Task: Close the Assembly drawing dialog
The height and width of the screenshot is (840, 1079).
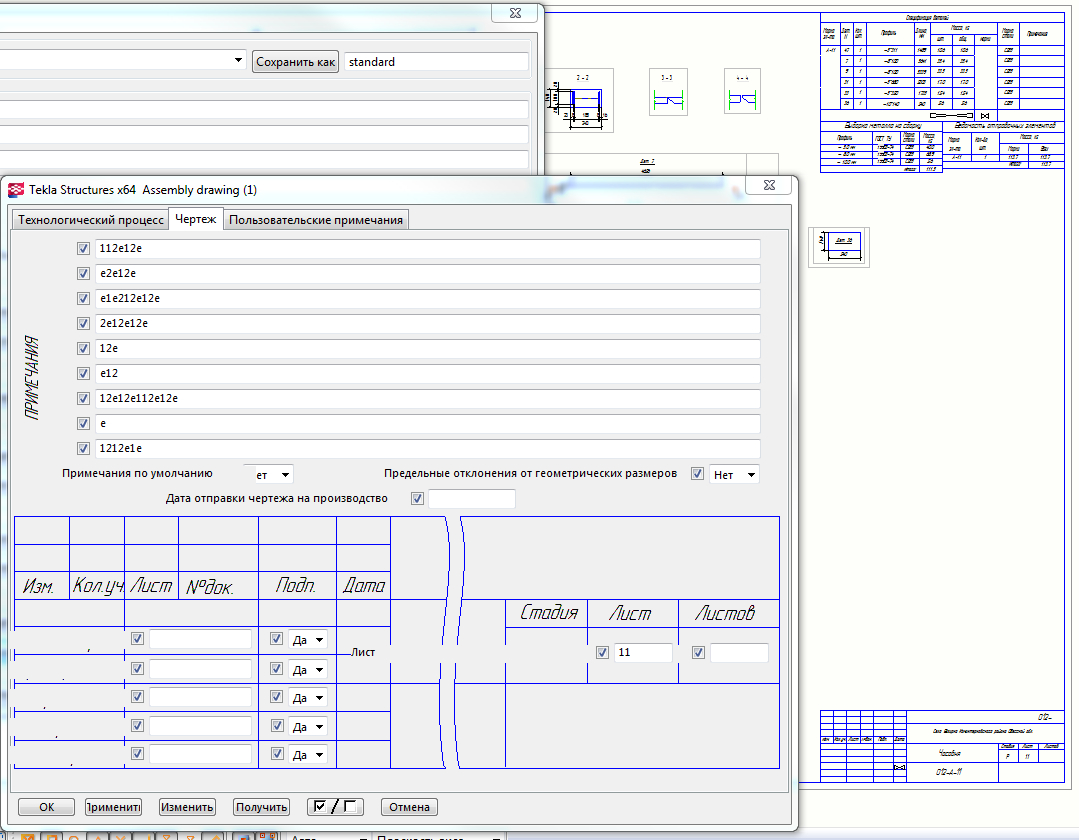Action: pyautogui.click(x=770, y=186)
